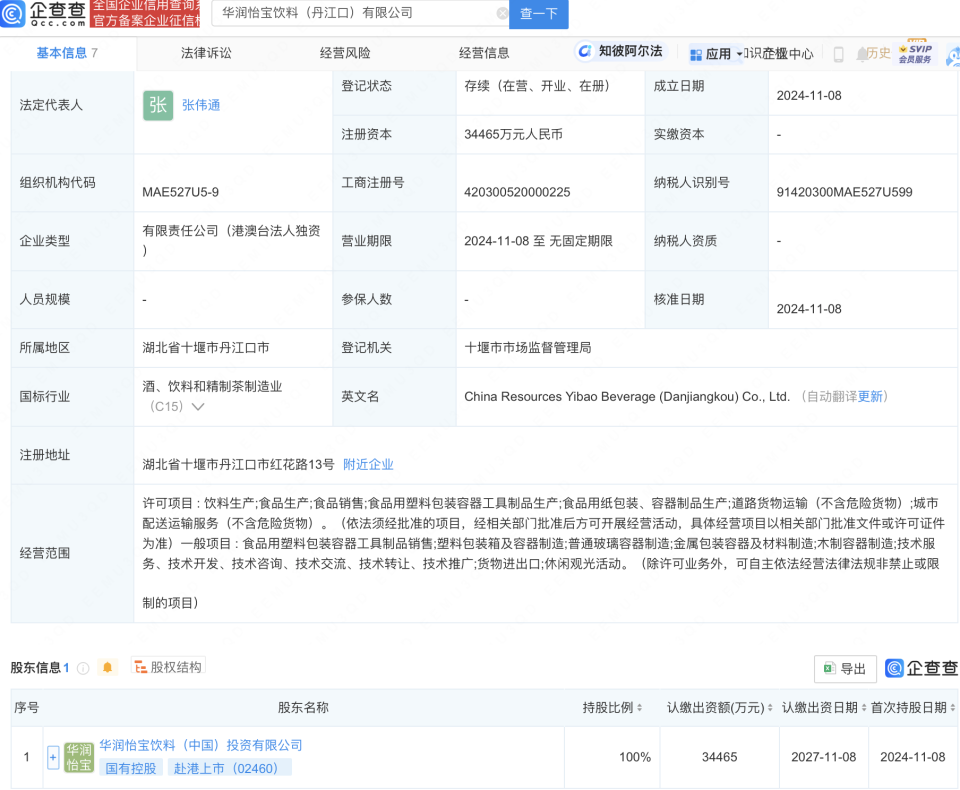
Task: Click 股东信息 section heading
Action: (36, 668)
